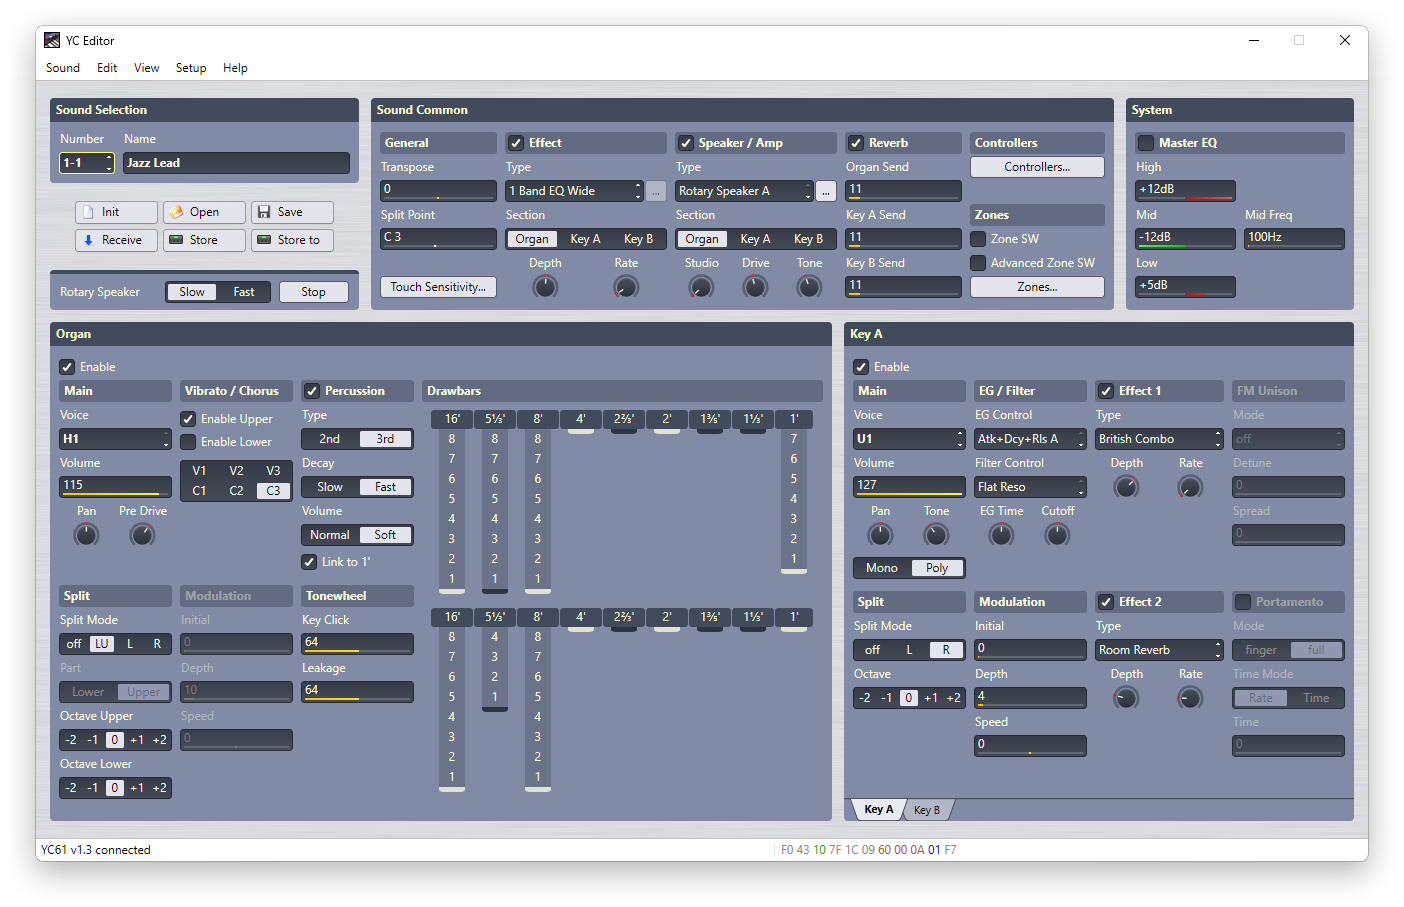Click the sound Name input field
The height and width of the screenshot is (907, 1404).
tap(236, 163)
